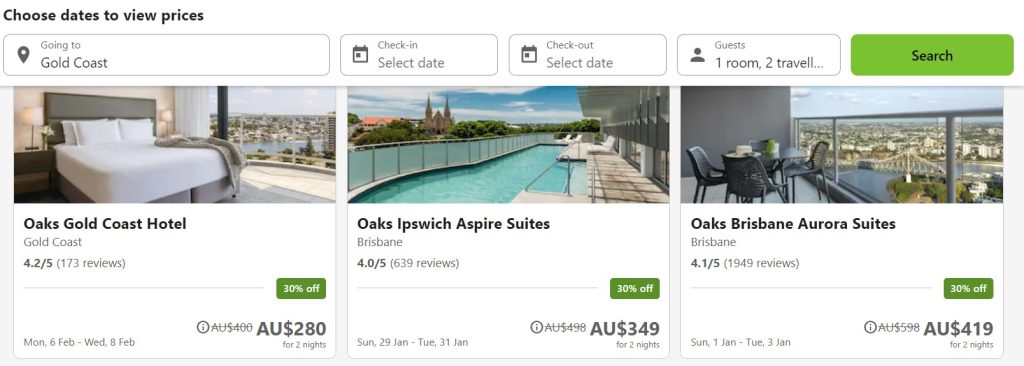Open the Check-out date picker

(588, 55)
